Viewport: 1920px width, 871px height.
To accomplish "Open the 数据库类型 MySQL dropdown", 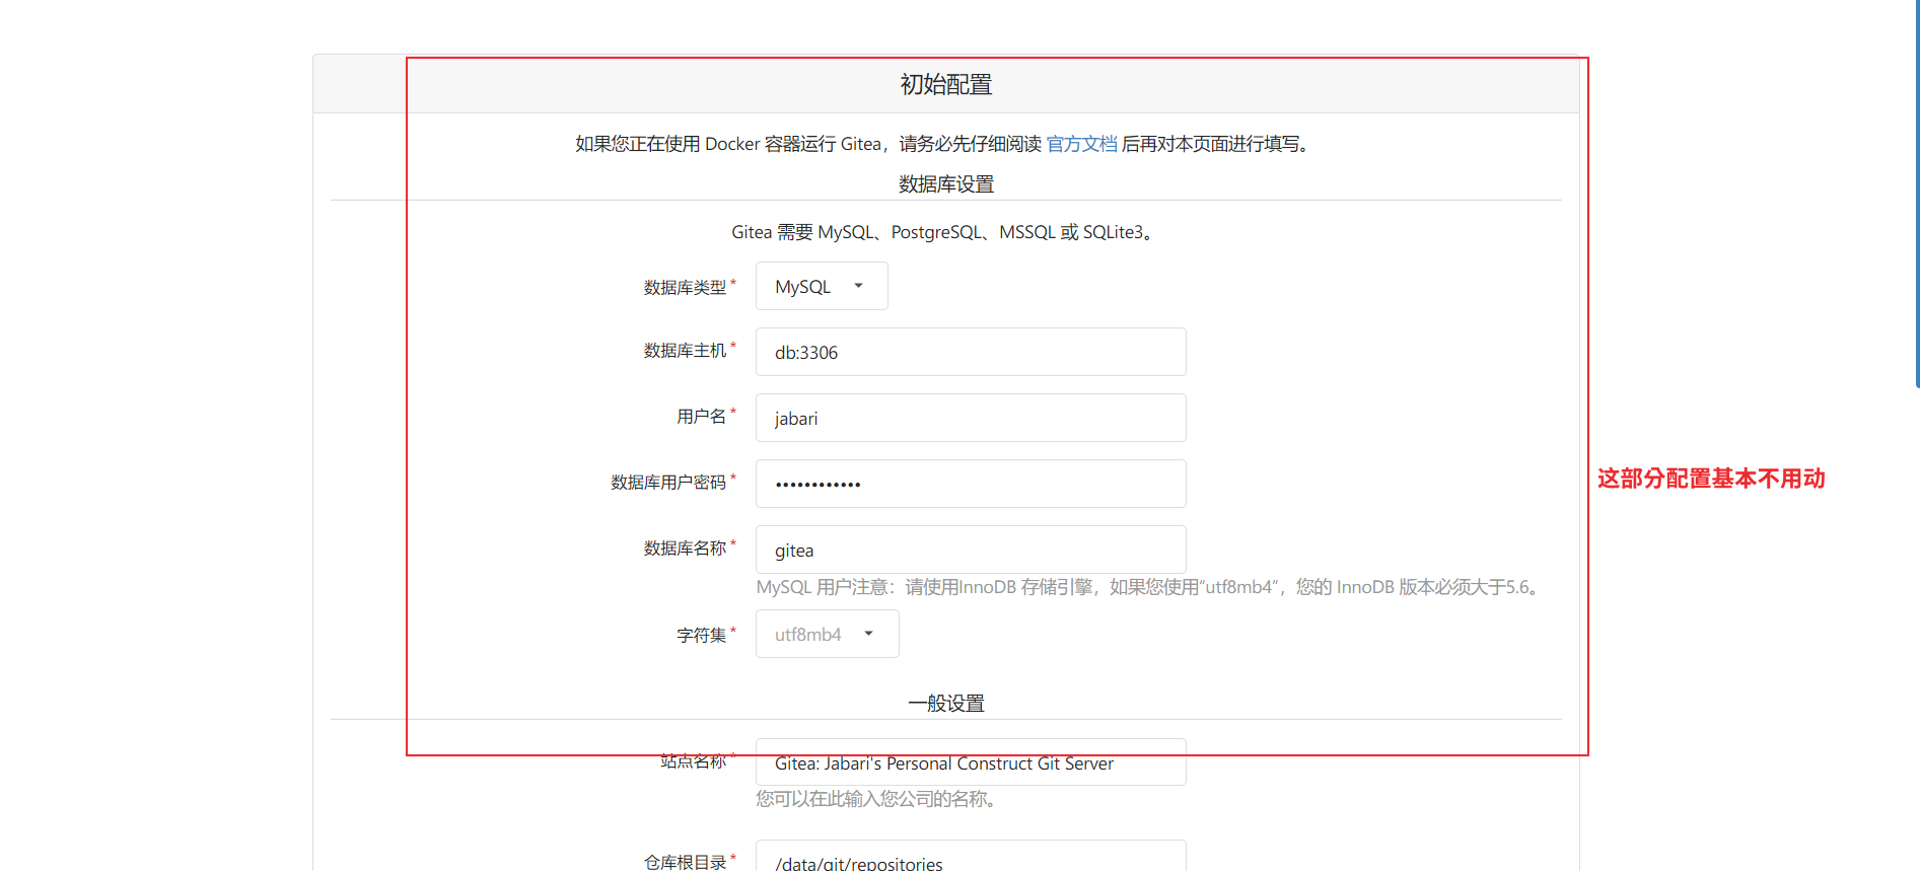I will (x=821, y=286).
